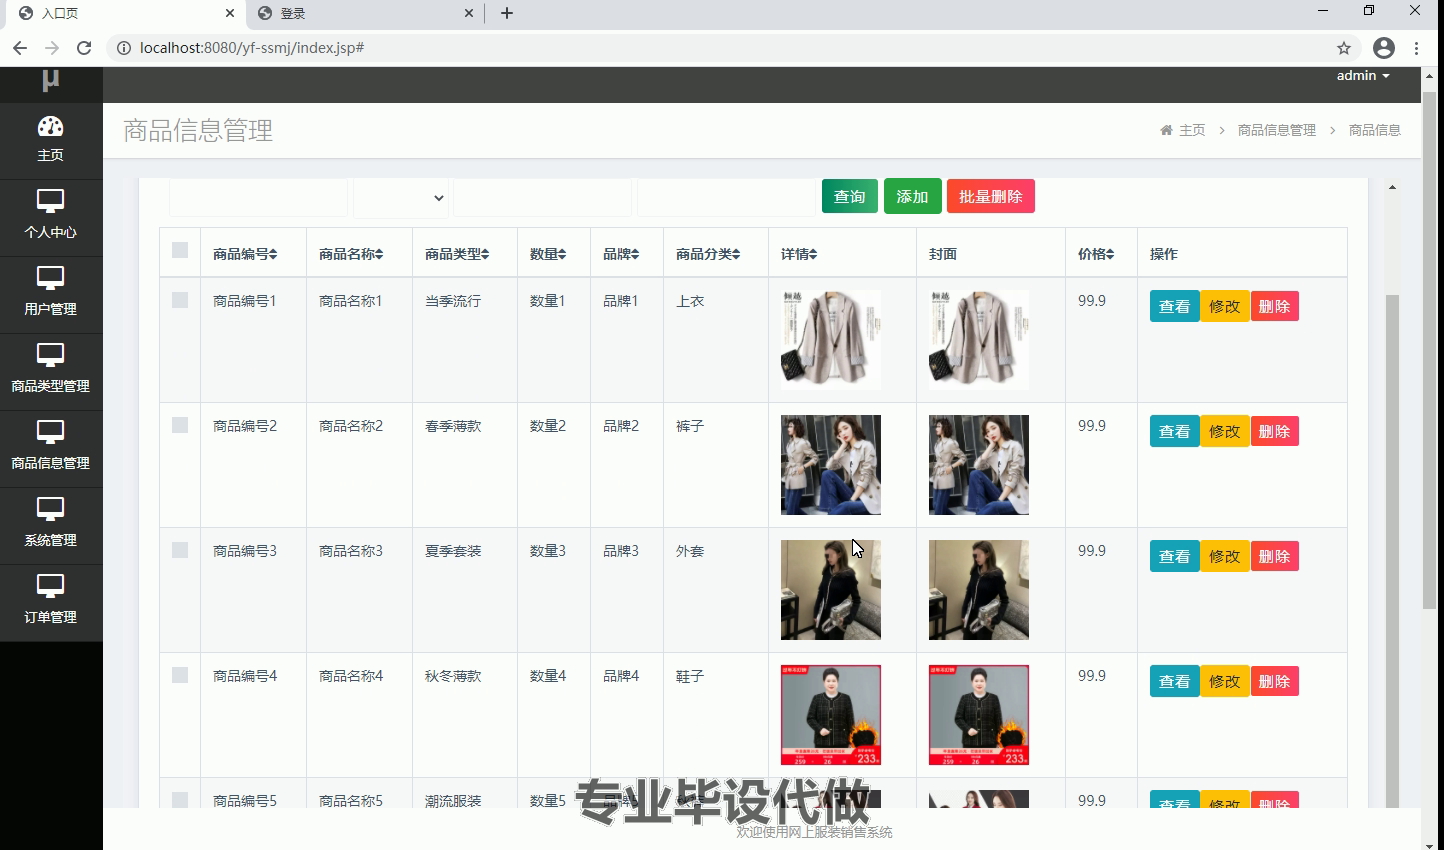Open the search filter select box
The width and height of the screenshot is (1444, 850).
401,198
